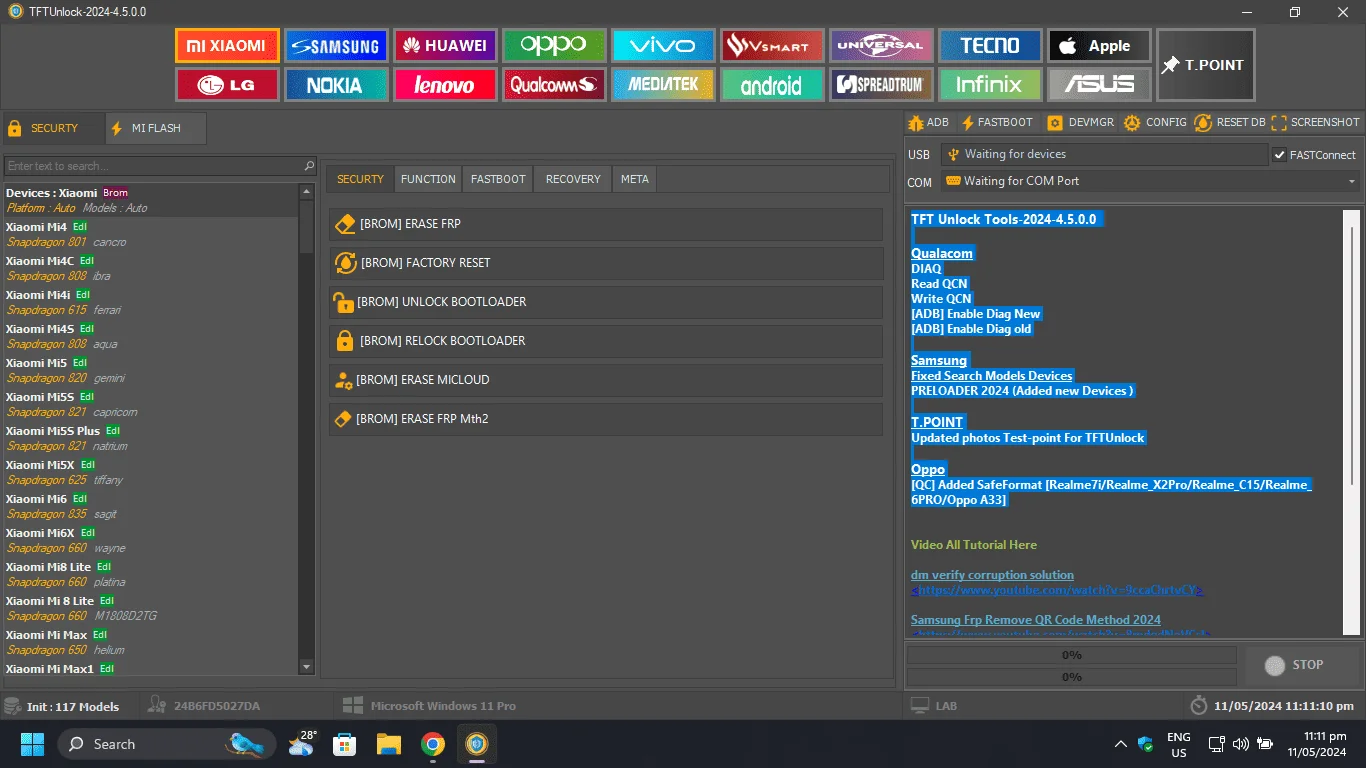Select the Apple brand button

[1099, 45]
